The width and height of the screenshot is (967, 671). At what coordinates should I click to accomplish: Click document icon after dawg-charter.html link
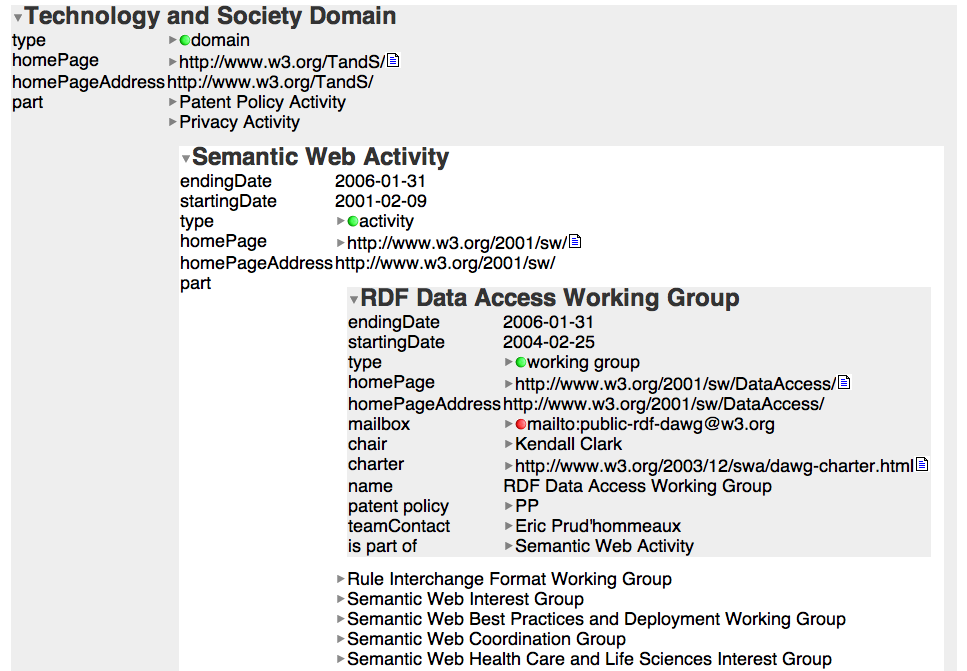click(922, 465)
